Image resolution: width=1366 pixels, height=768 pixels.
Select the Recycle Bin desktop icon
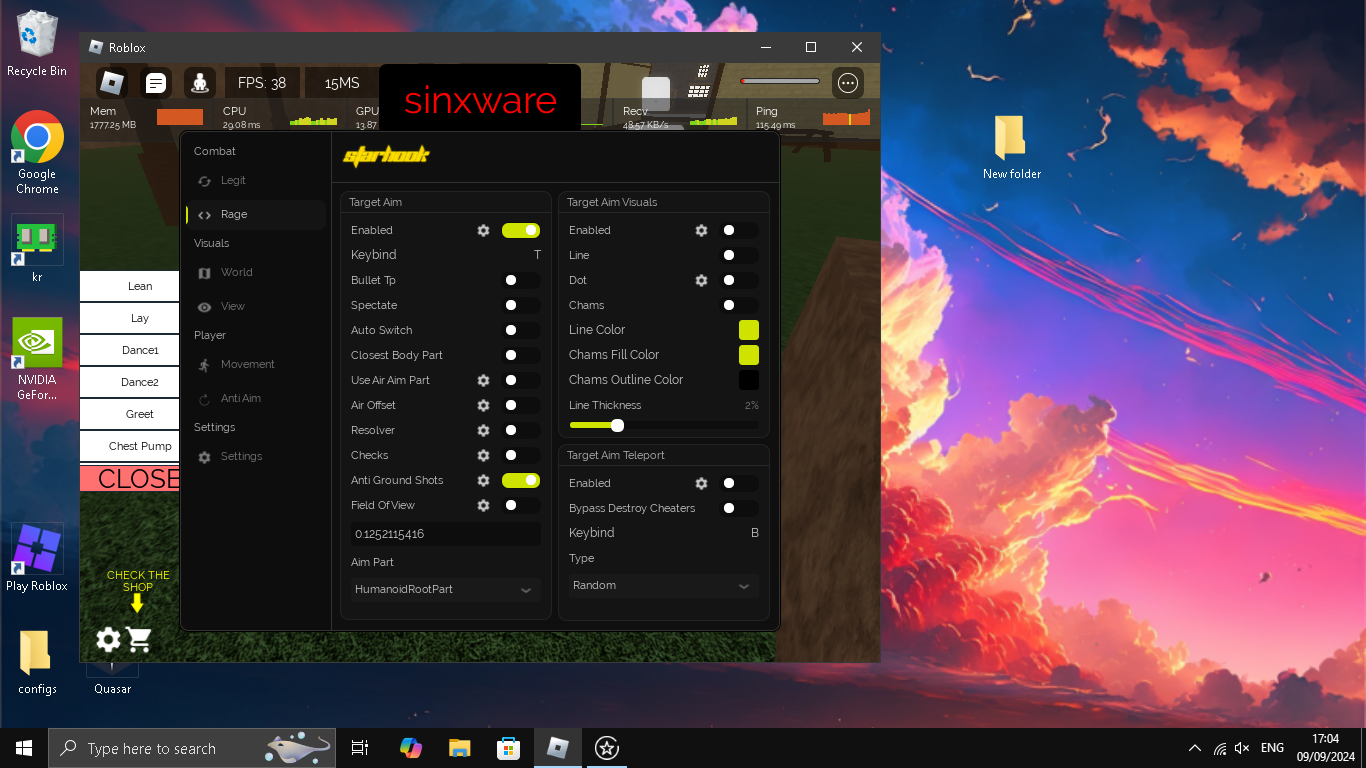point(37,44)
